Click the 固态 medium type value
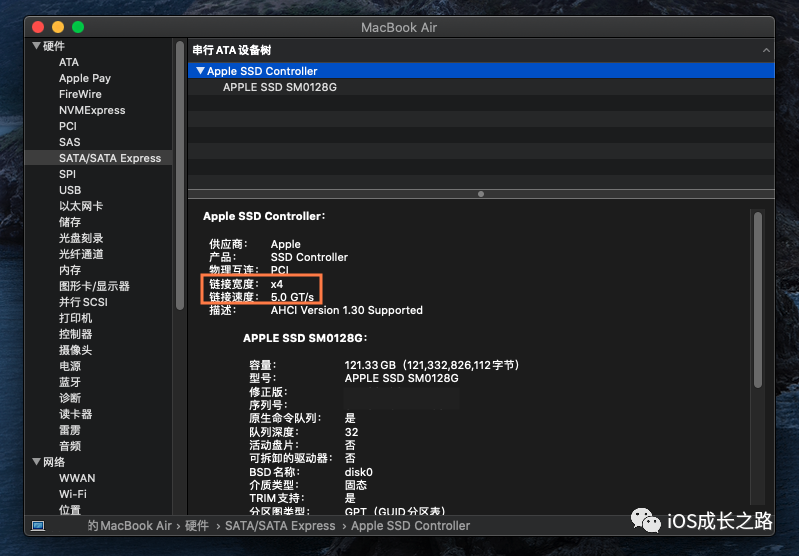 [356, 485]
